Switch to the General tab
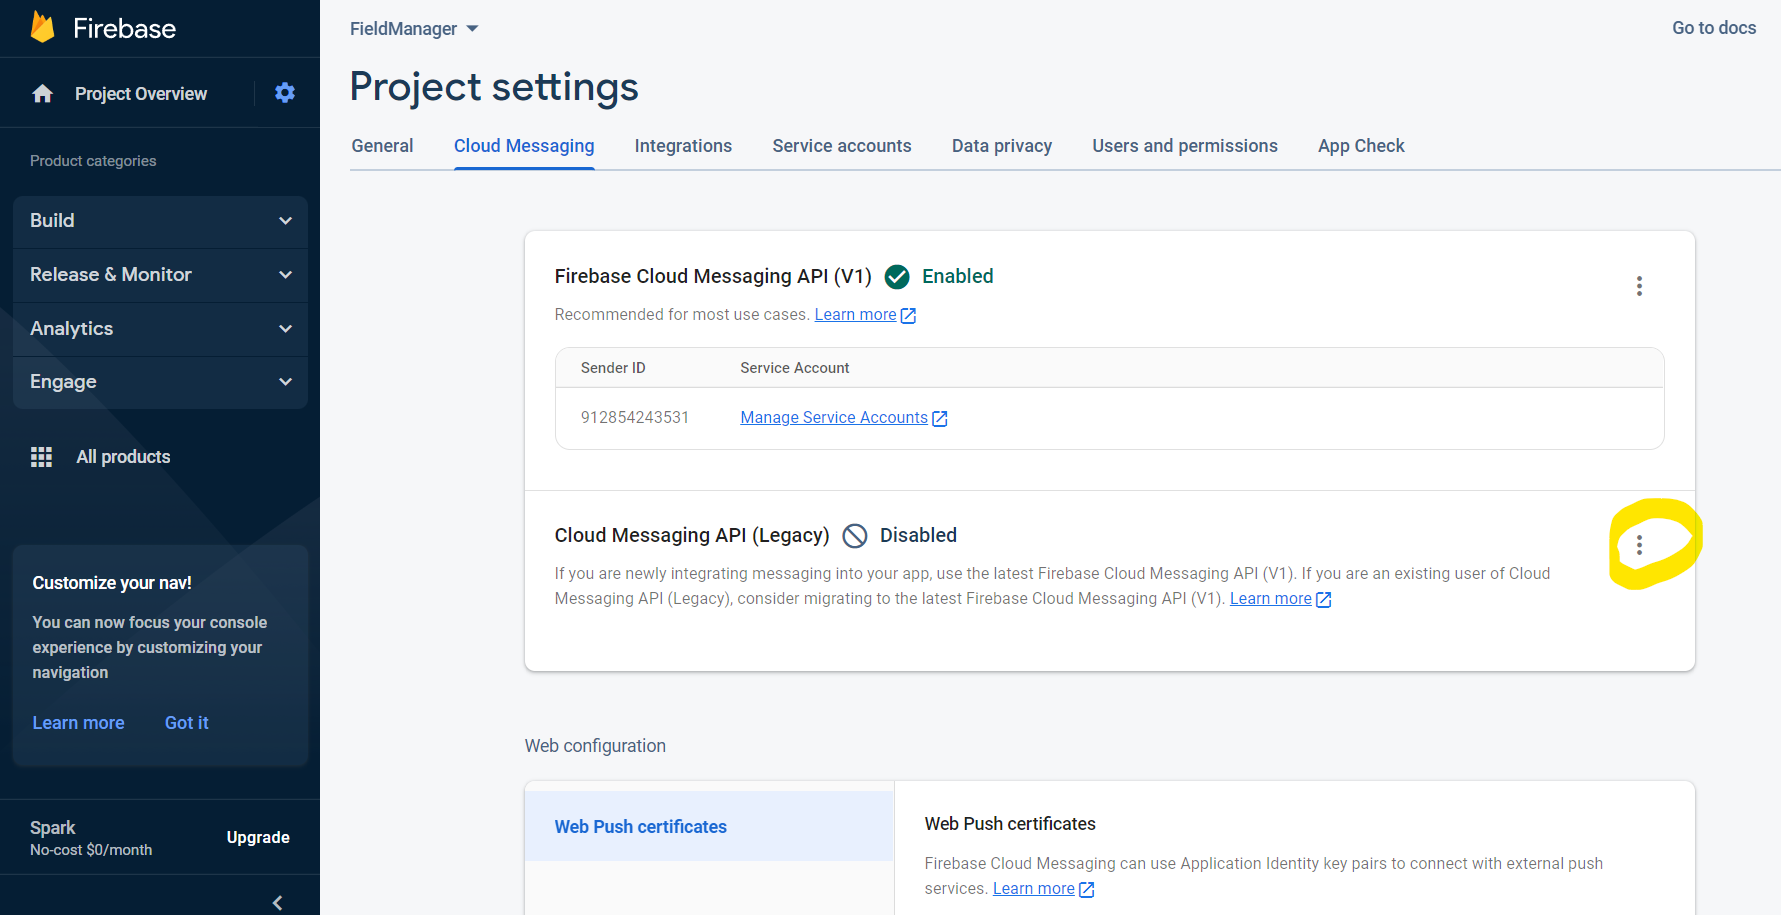 (x=382, y=146)
